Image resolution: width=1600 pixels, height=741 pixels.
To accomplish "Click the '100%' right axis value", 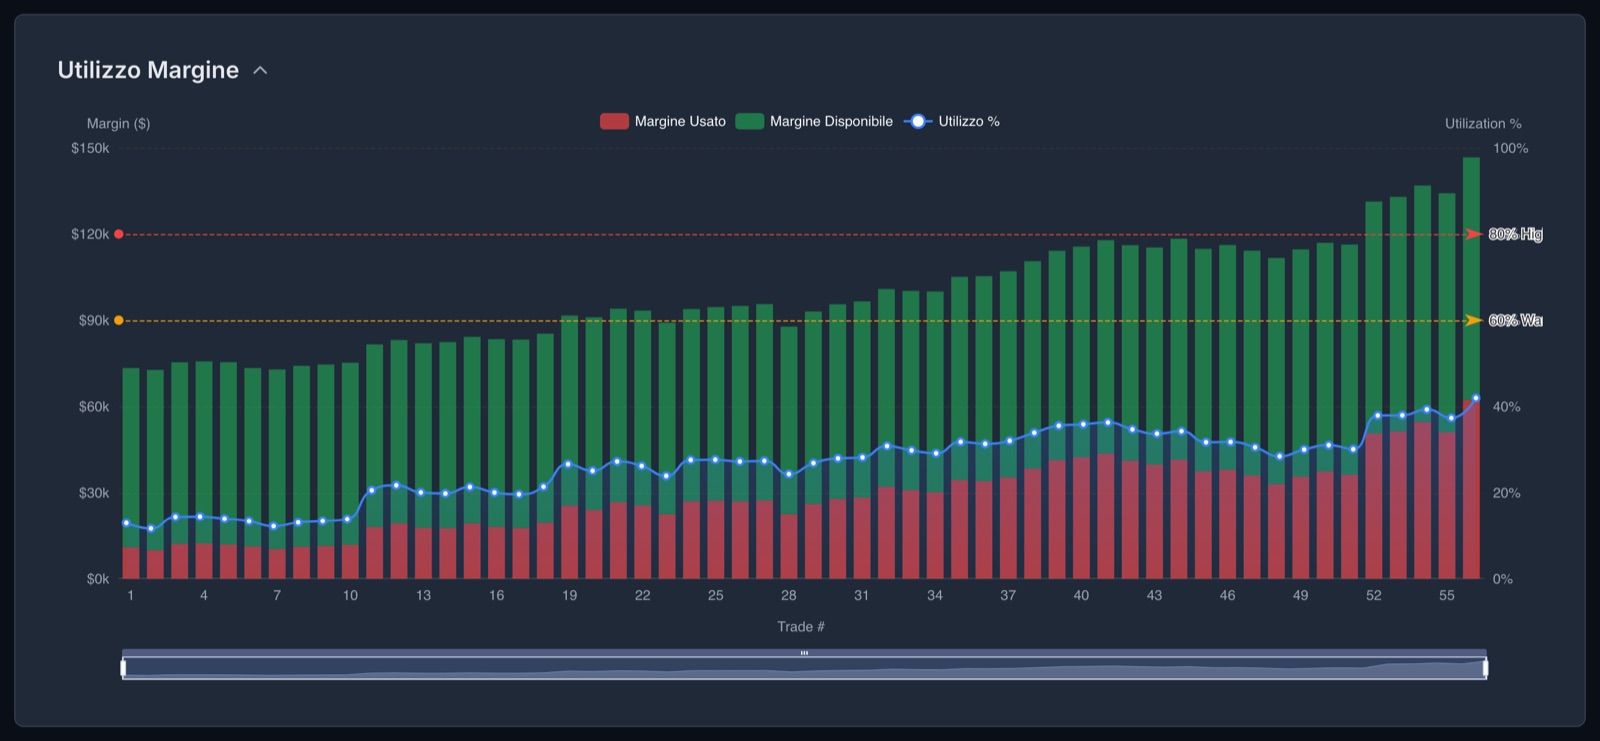I will (1511, 148).
